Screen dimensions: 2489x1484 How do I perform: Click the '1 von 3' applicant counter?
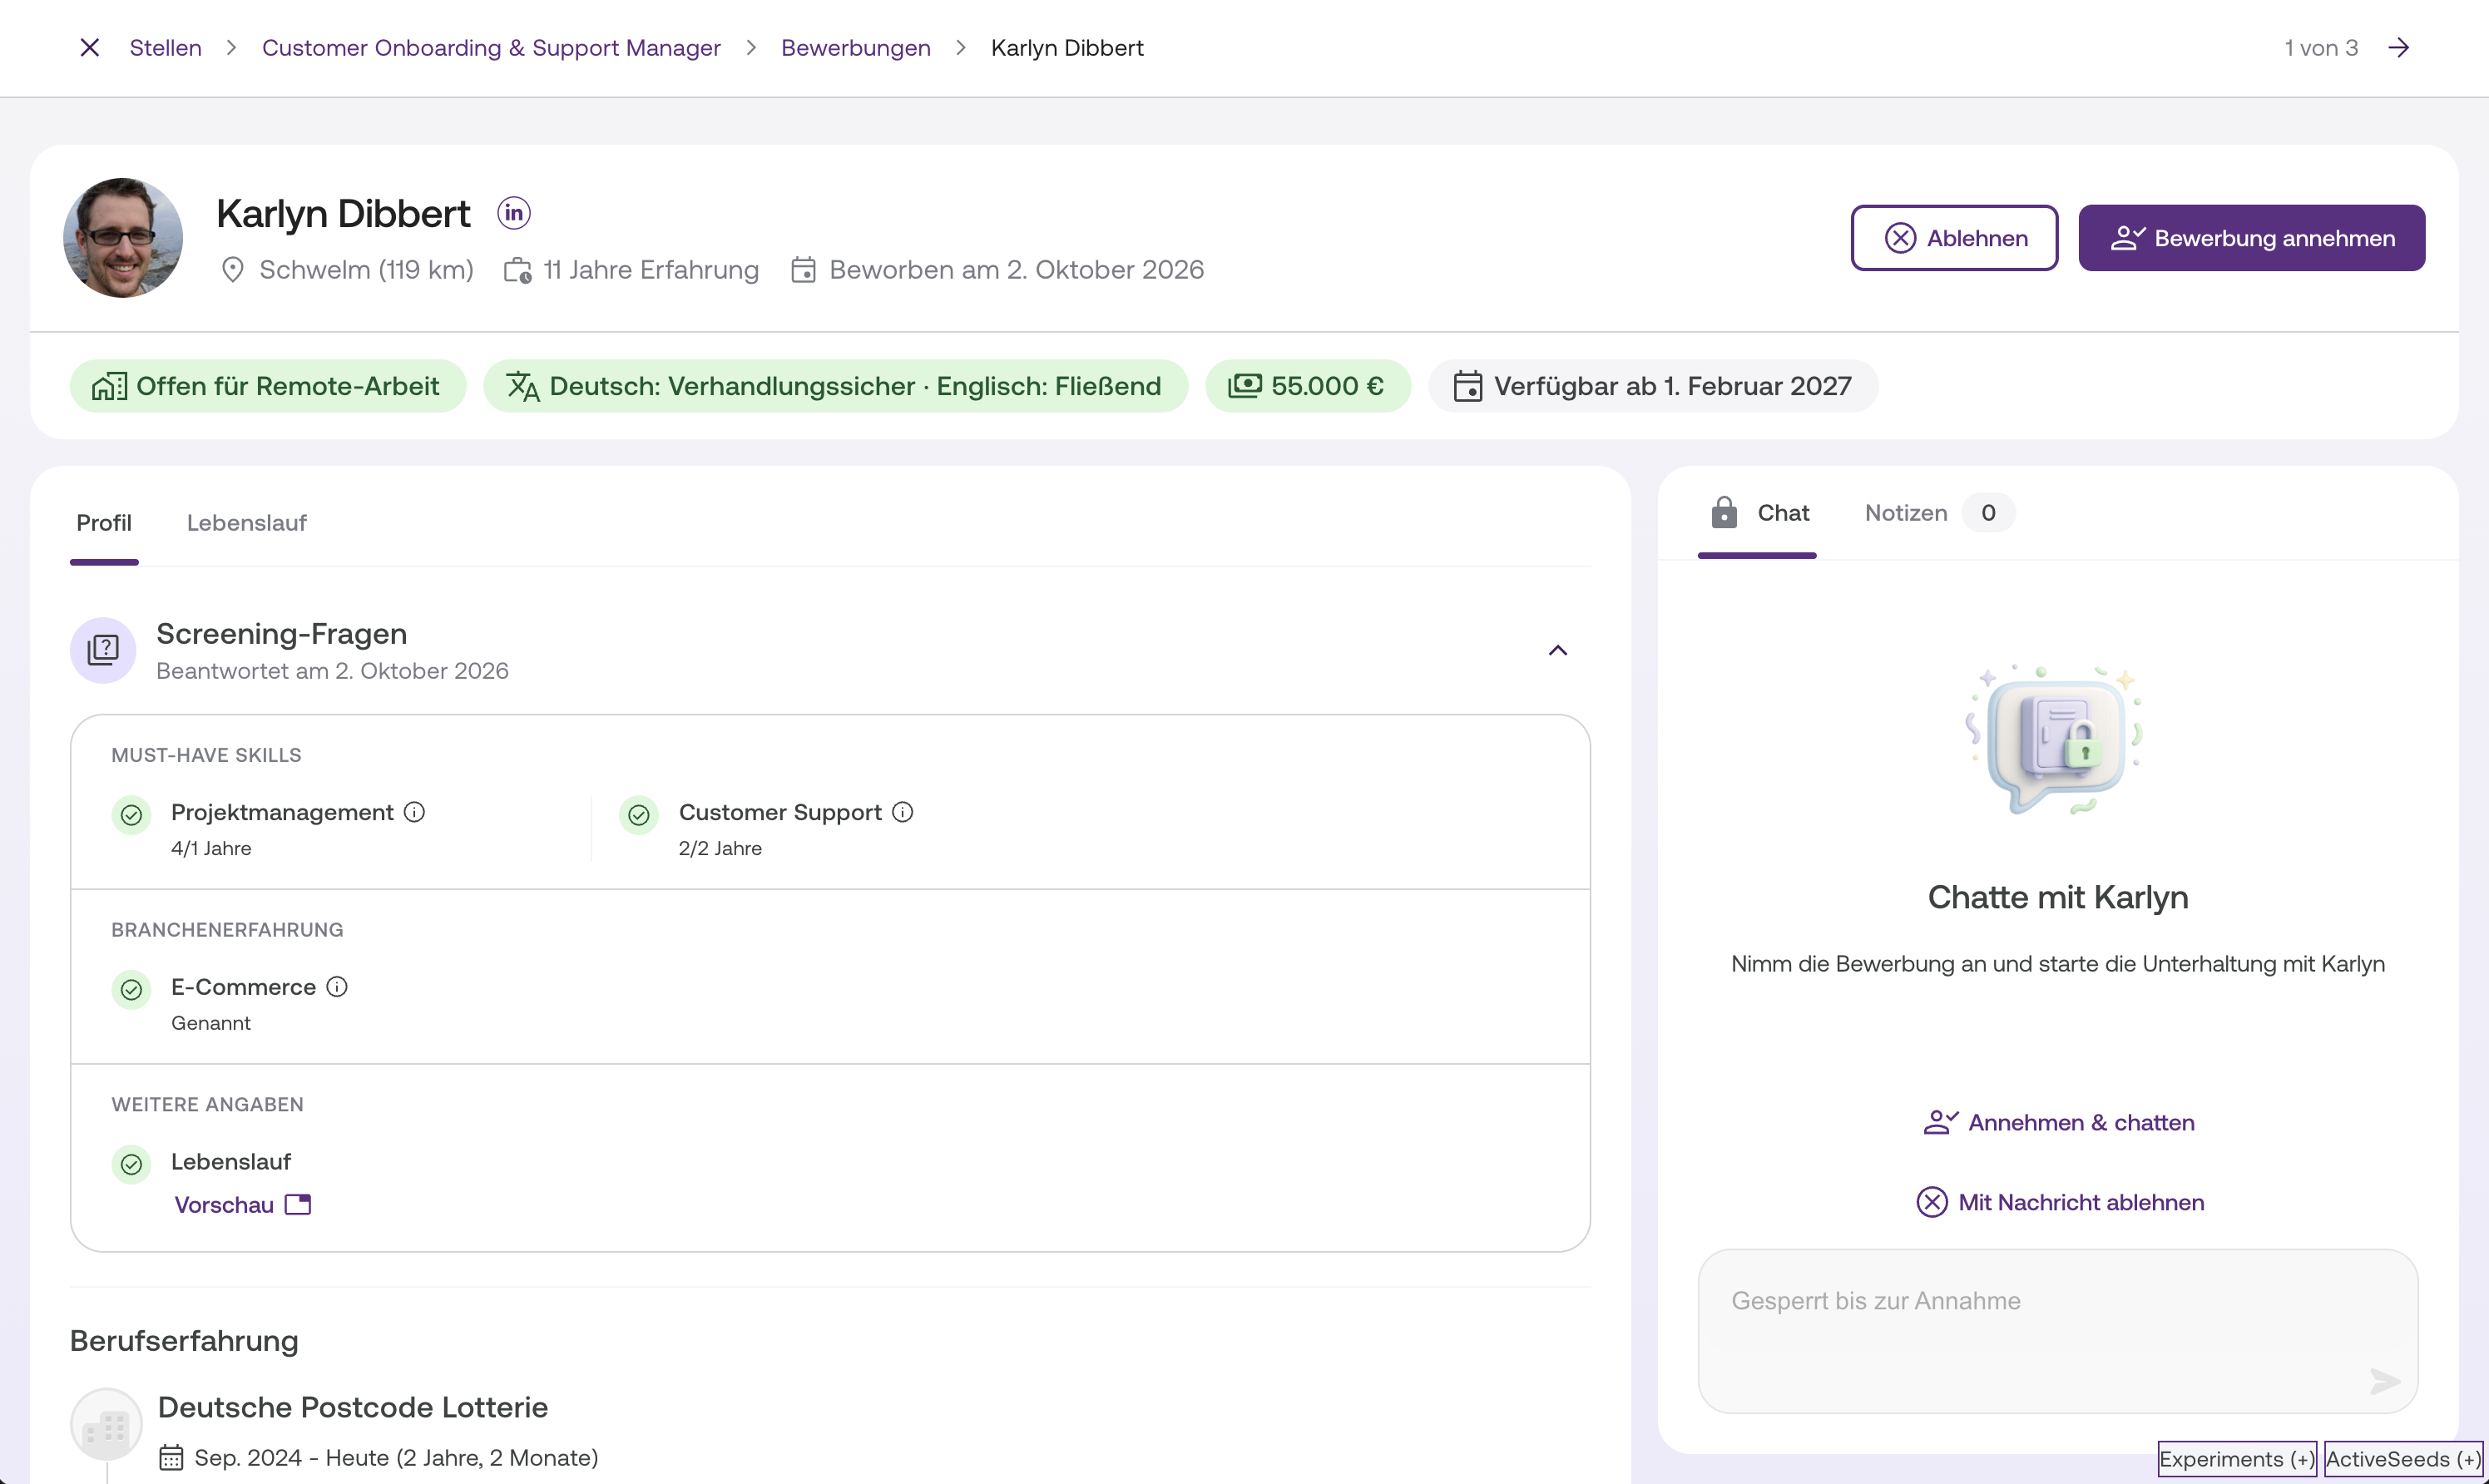(2321, 48)
